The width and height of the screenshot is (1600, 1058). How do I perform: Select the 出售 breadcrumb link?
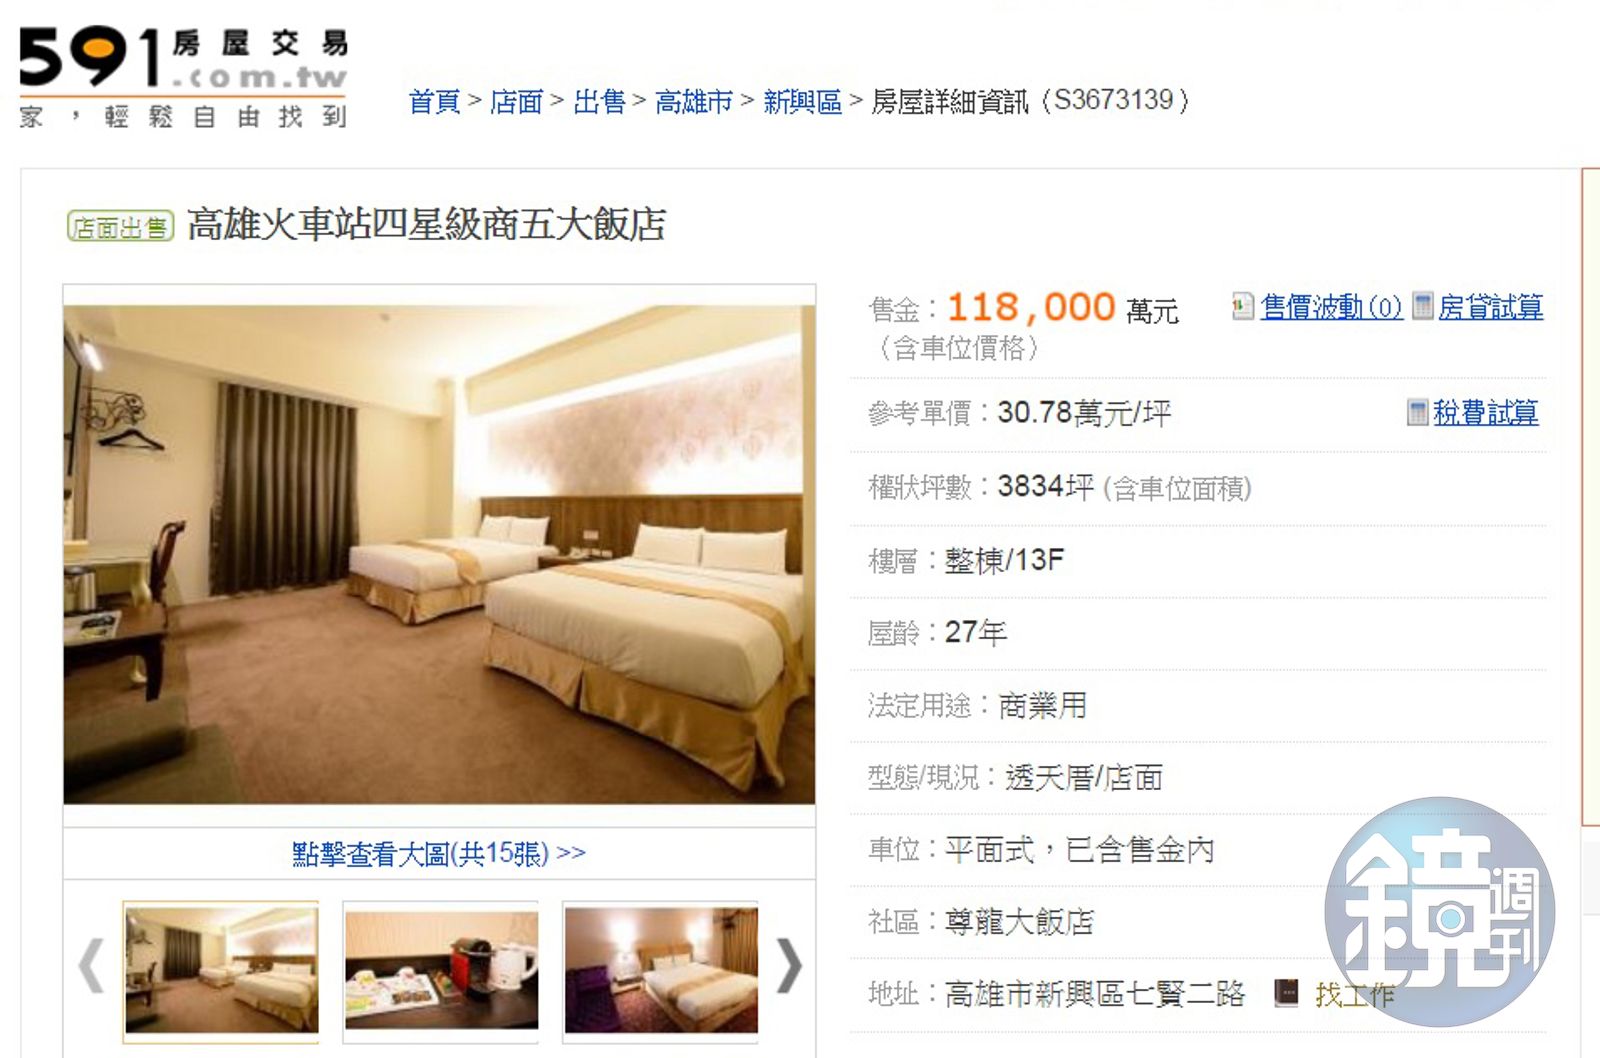coord(600,101)
